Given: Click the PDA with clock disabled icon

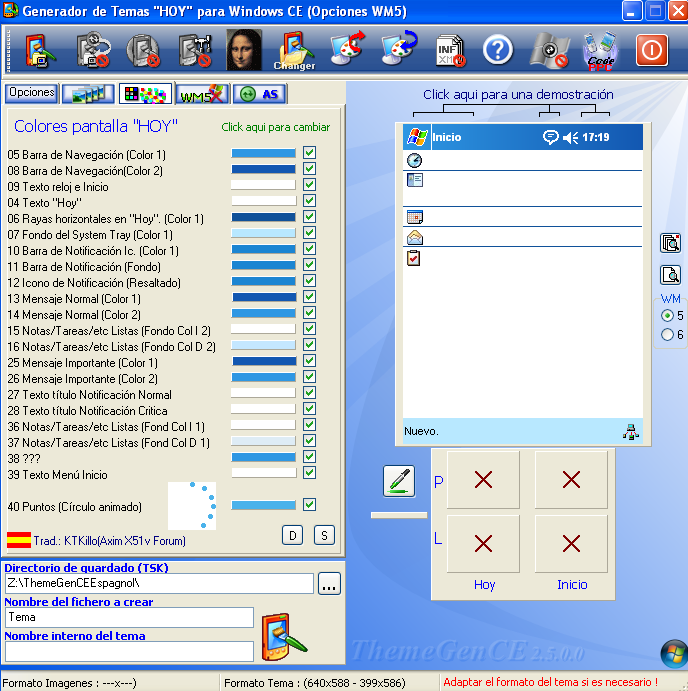Looking at the screenshot, I should (93, 50).
